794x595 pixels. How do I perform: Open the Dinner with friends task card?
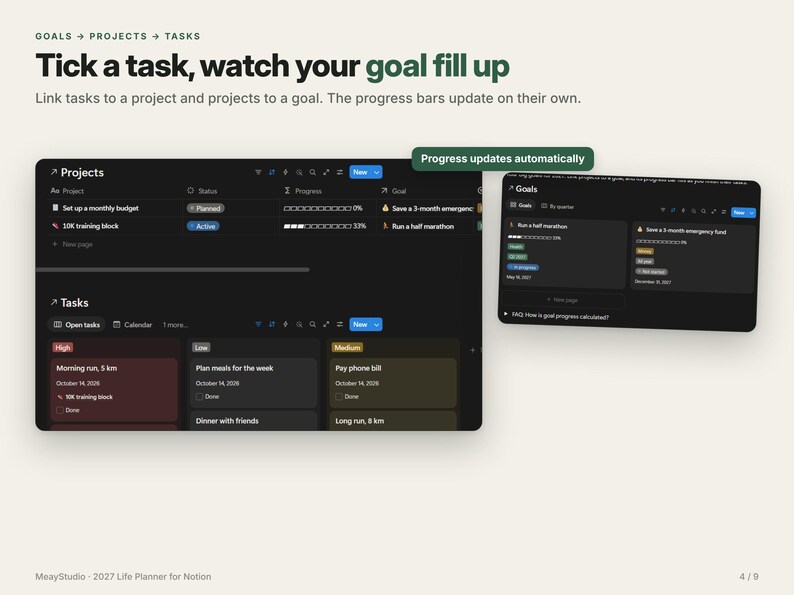click(x=254, y=421)
